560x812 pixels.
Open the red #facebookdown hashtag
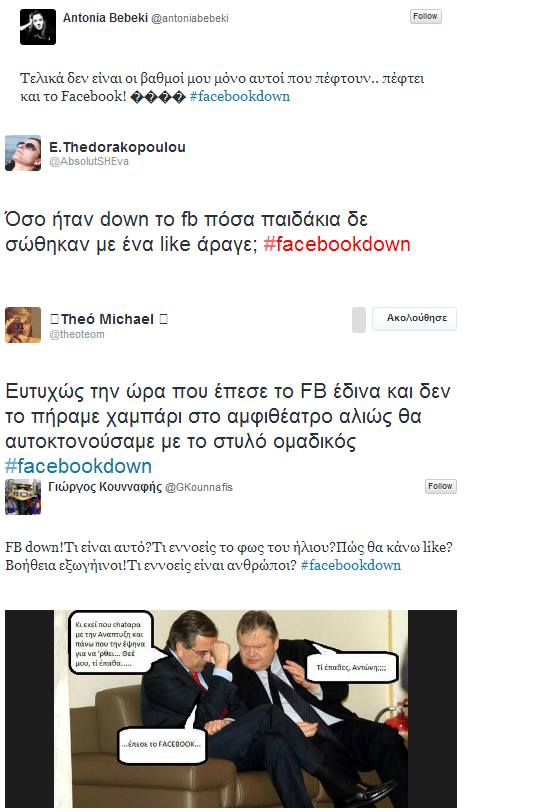click(337, 244)
